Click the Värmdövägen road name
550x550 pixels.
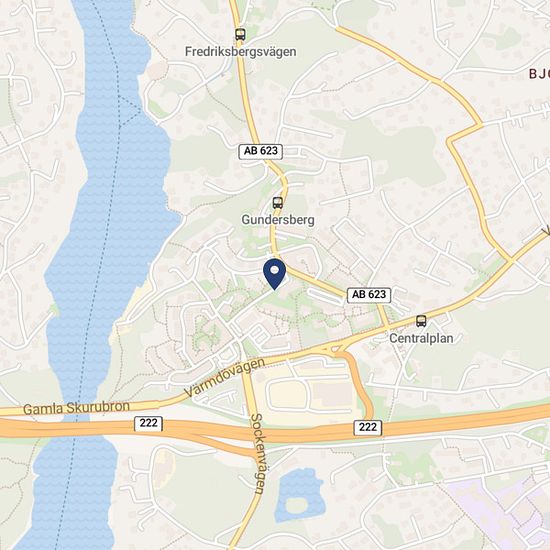tap(225, 377)
